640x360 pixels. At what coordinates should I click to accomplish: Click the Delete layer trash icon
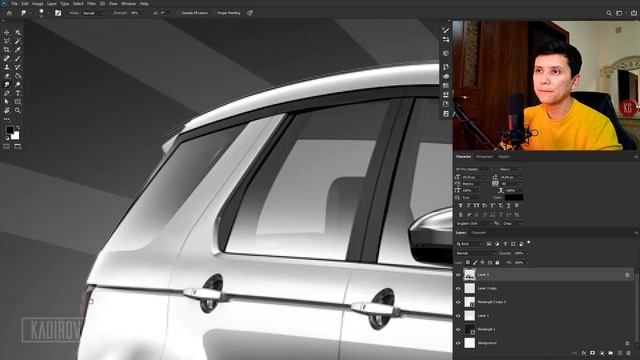point(629,353)
